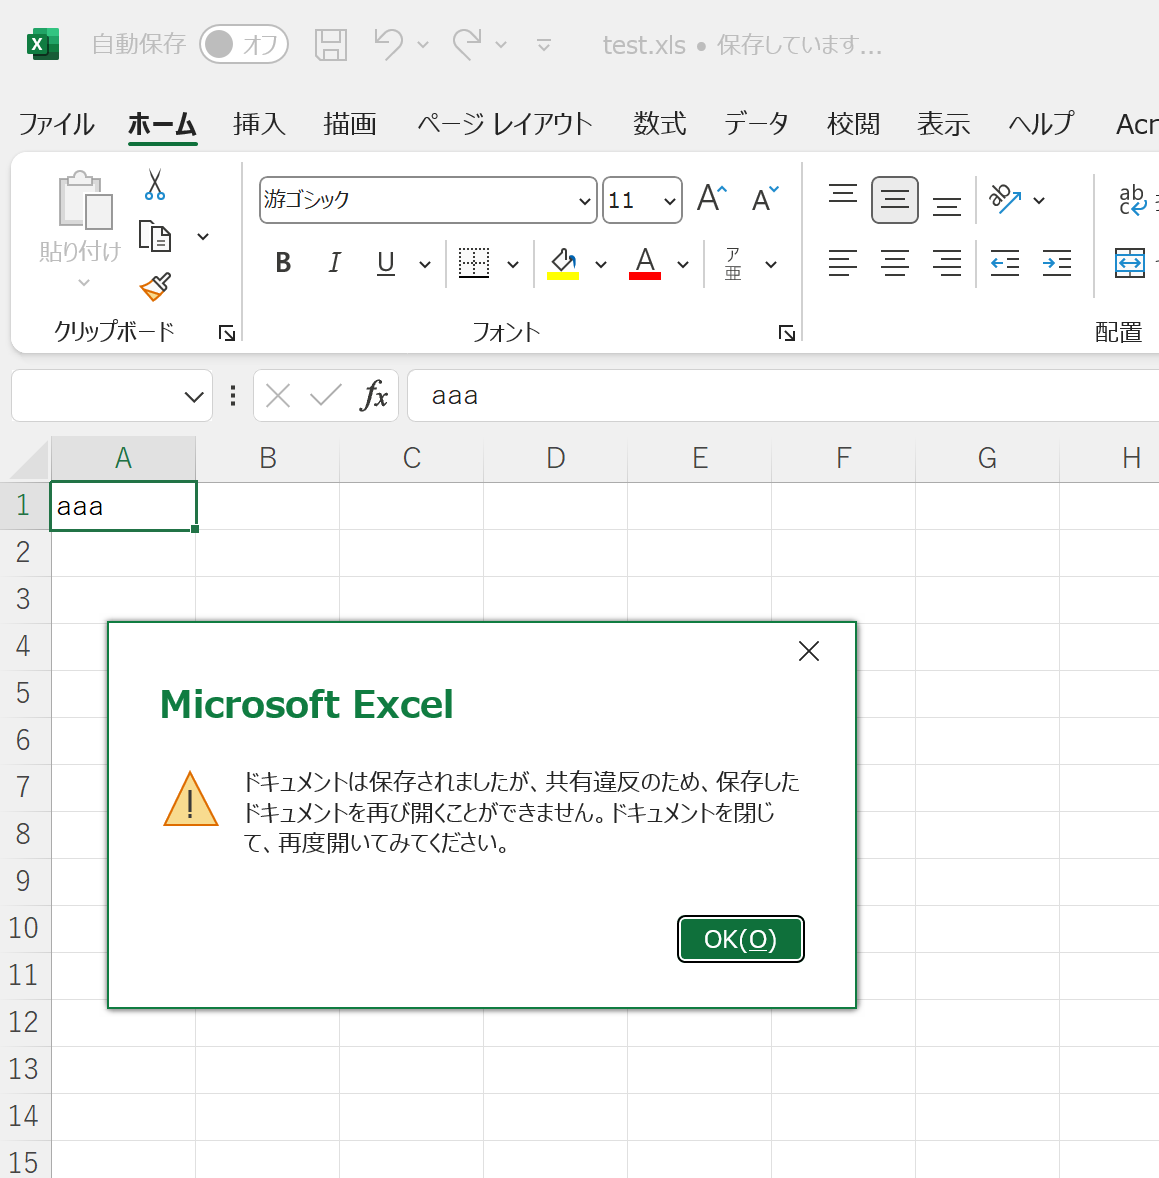Viewport: 1159px width, 1178px height.
Task: Open the font name dropdown
Action: point(584,201)
